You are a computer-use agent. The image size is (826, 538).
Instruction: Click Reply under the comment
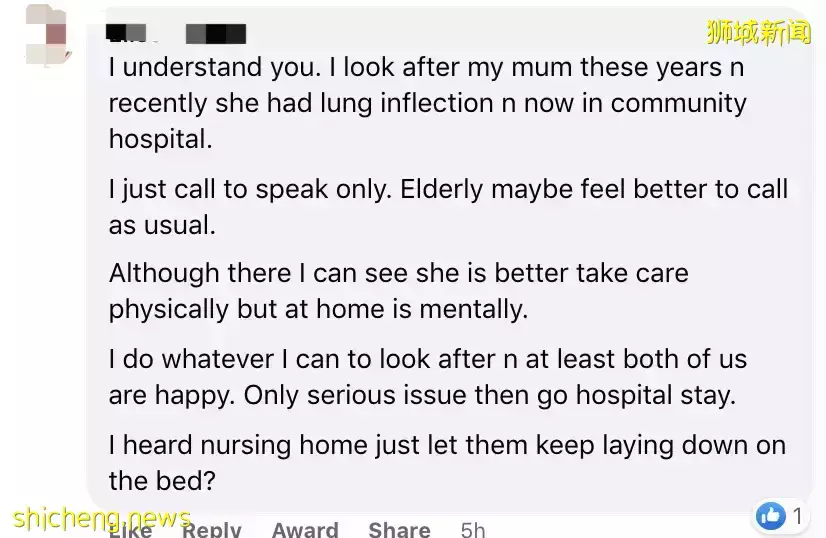point(211,529)
